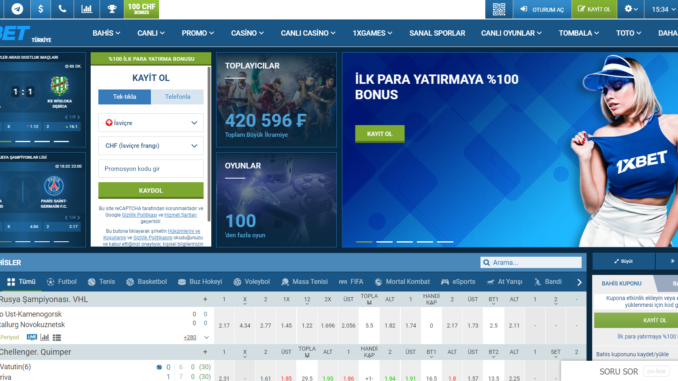
Task: Click the OTURUM AÇ login button
Action: (x=542, y=9)
